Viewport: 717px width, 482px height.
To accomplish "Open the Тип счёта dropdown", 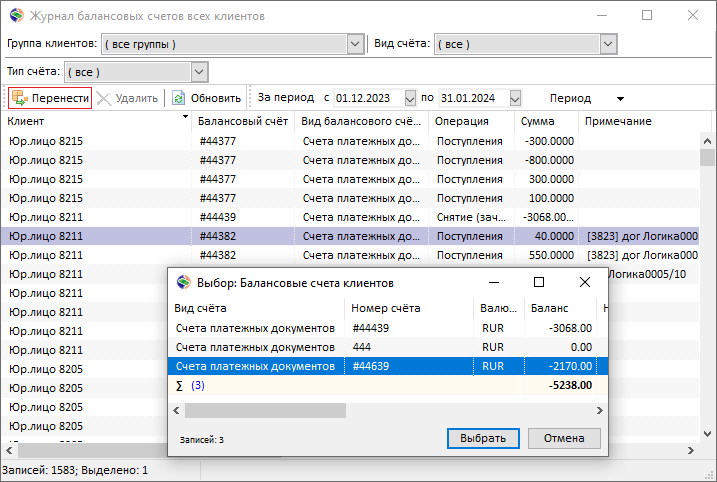I will point(199,72).
